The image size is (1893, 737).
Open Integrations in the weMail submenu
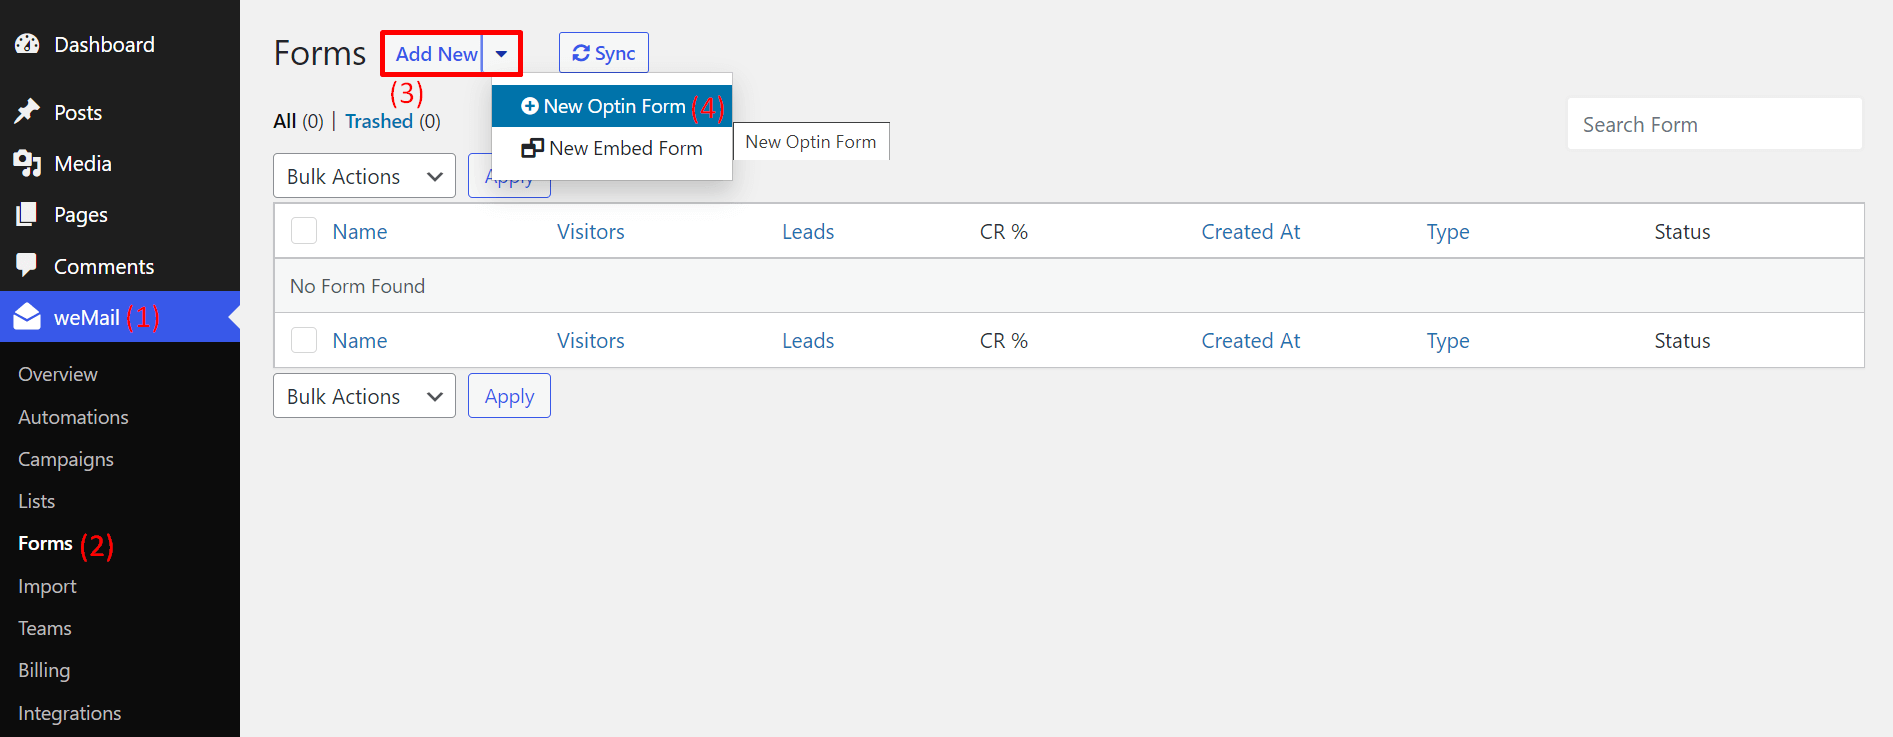[69, 713]
